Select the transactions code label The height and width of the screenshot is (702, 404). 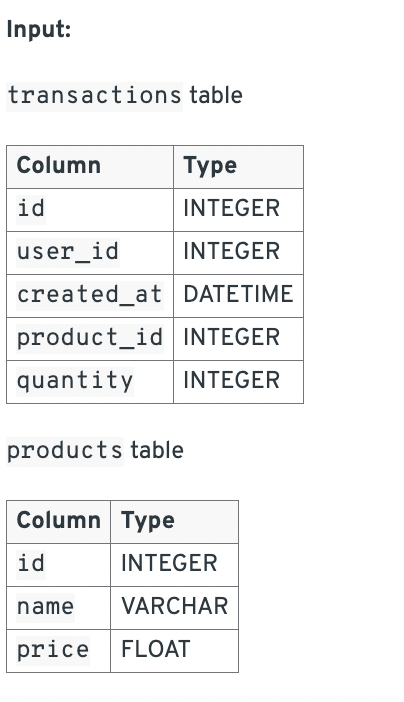pos(95,96)
